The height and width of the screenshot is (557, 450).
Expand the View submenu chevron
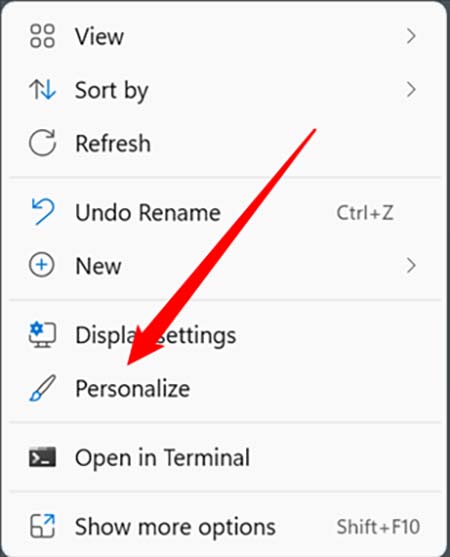pos(411,36)
